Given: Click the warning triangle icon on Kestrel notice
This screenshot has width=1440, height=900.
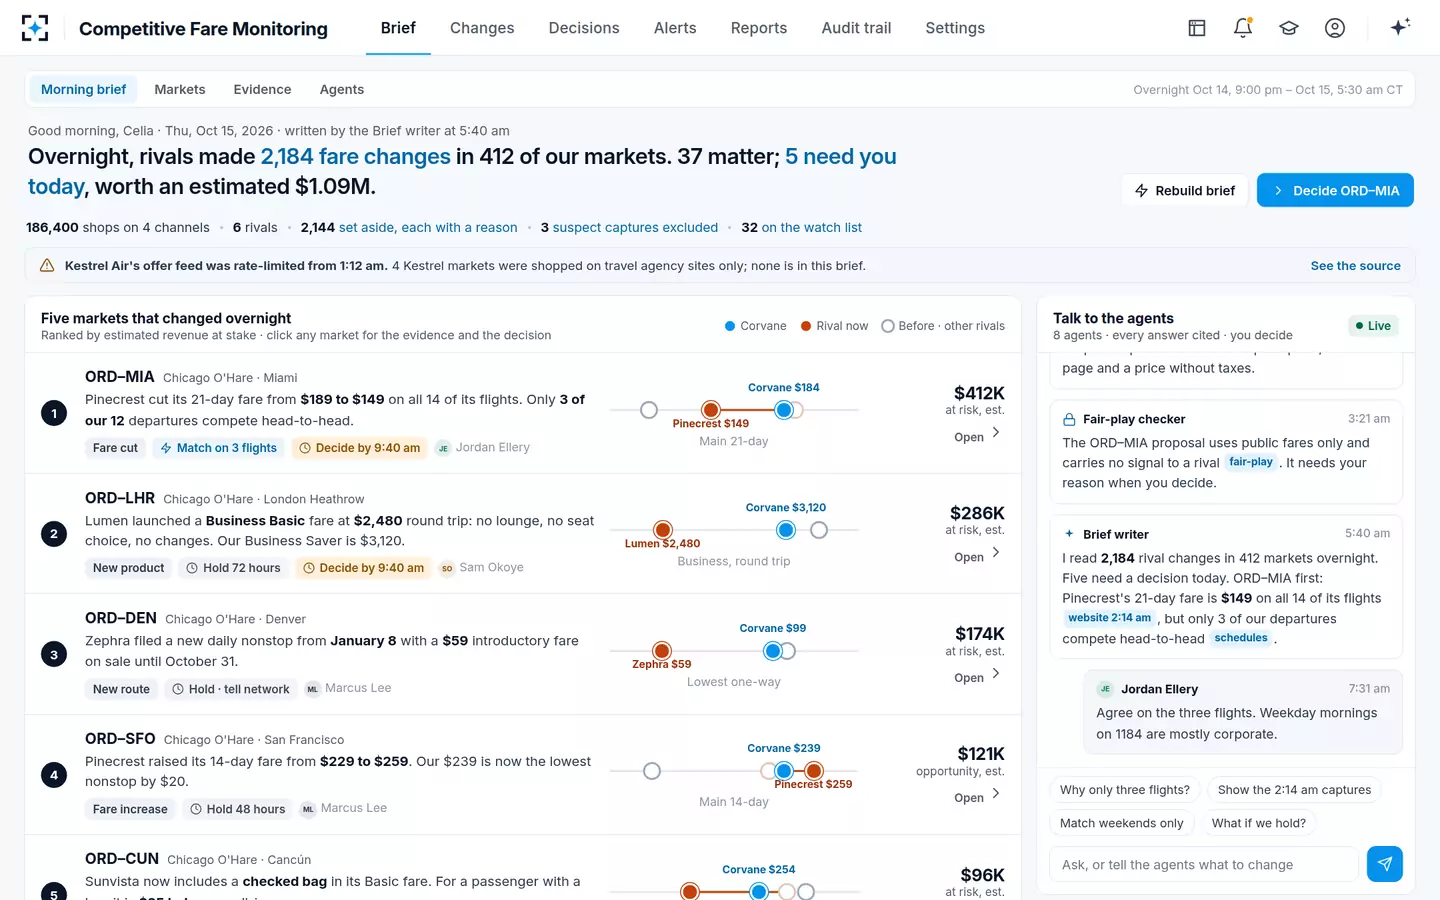Looking at the screenshot, I should (47, 266).
